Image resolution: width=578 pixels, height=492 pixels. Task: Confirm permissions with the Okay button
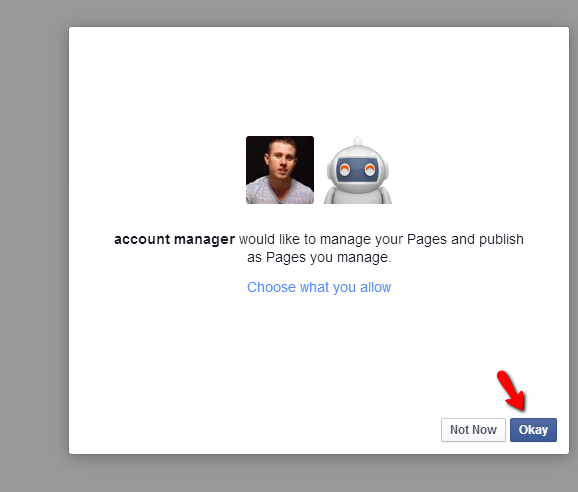click(x=533, y=430)
